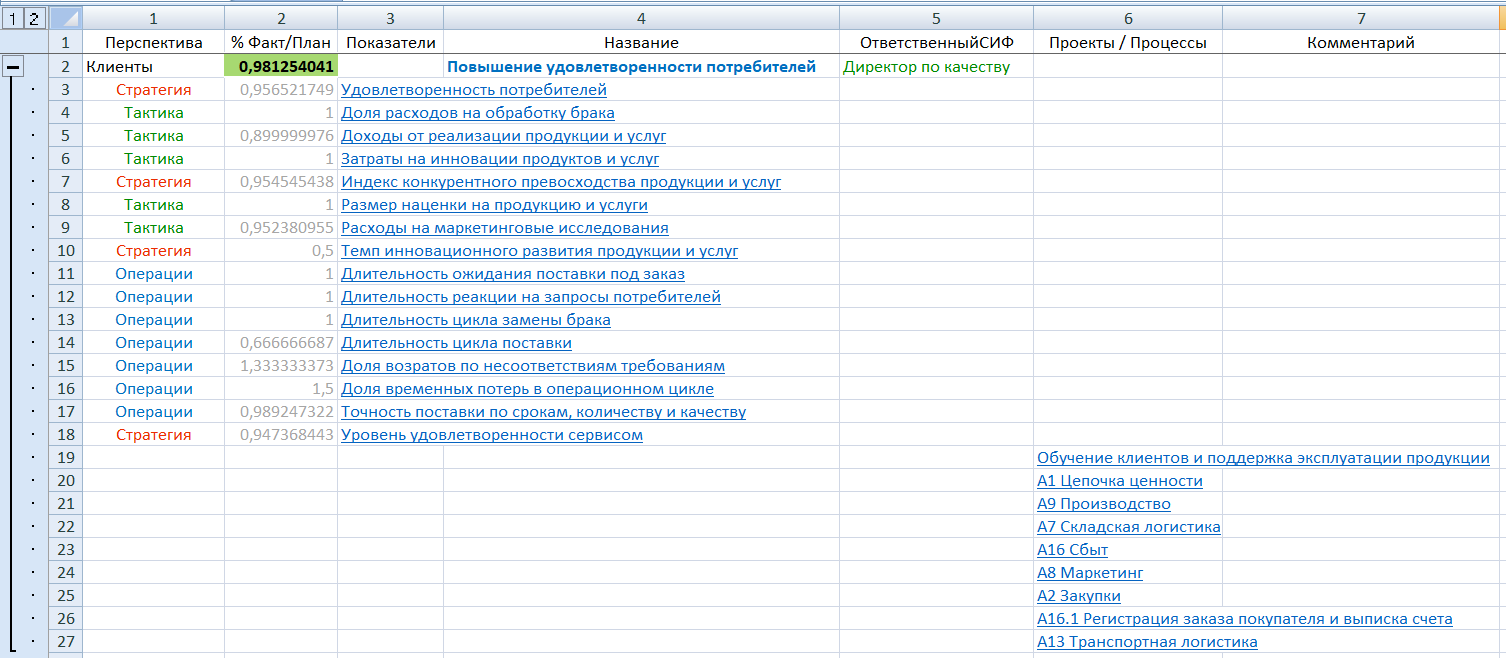Select row 10 header
1506x658 pixels.
pyautogui.click(x=65, y=251)
